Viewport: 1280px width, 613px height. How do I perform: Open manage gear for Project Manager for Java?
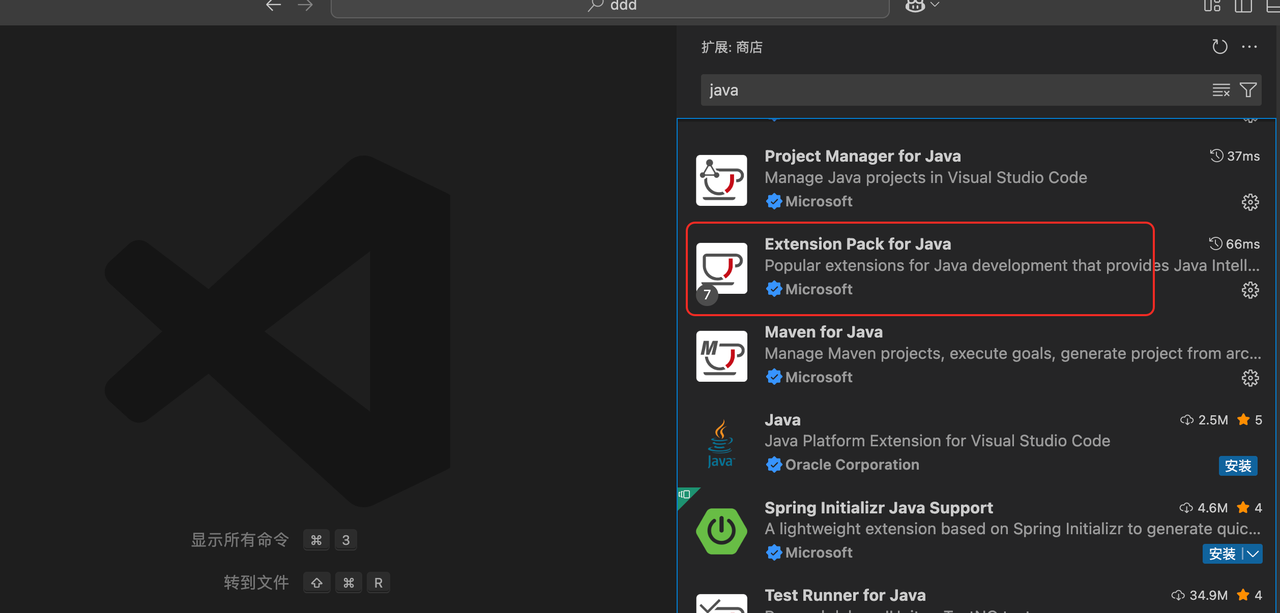tap(1250, 202)
